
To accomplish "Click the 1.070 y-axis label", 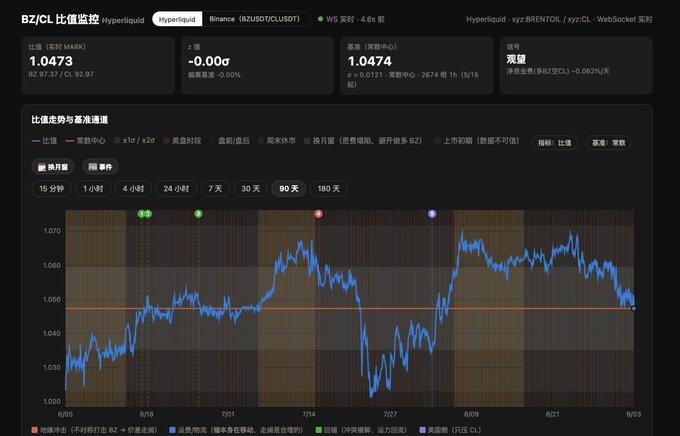I will tap(52, 231).
